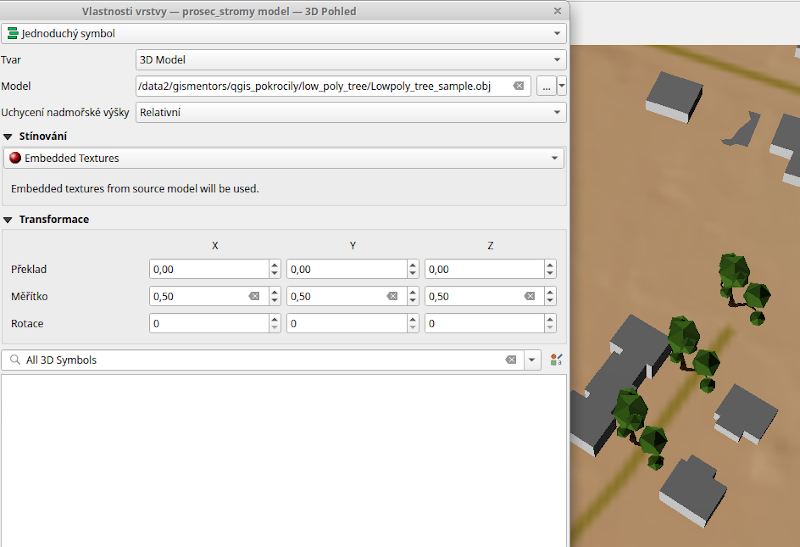Viewport: 800px width, 547px height.
Task: Decrease the Rotace Y value
Action: pyautogui.click(x=413, y=328)
